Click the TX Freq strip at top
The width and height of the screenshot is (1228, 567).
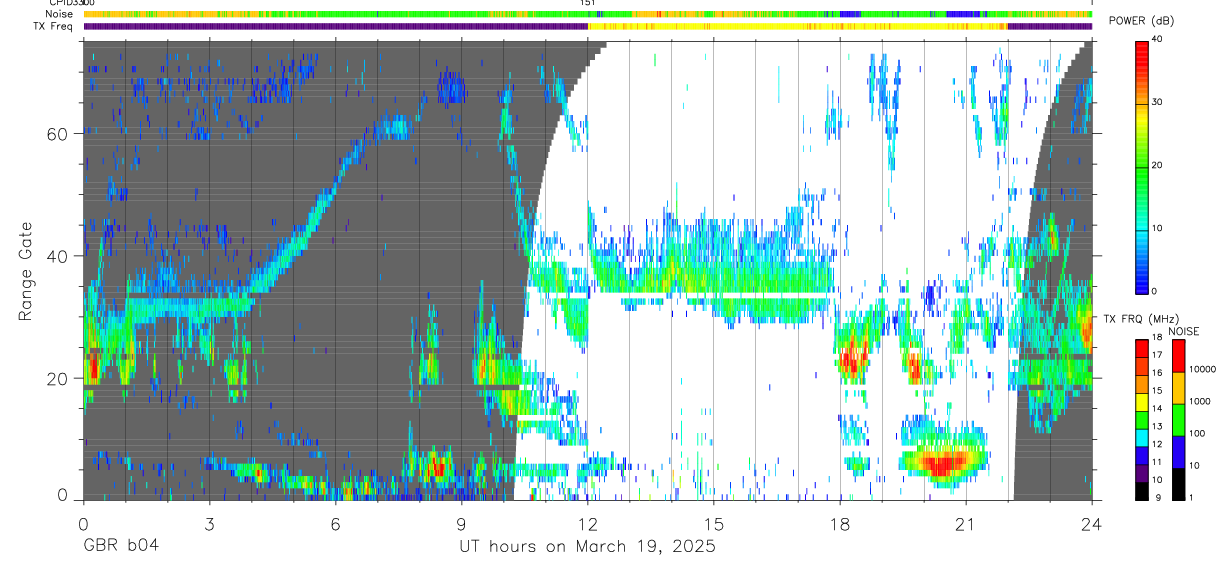[x=588, y=26]
